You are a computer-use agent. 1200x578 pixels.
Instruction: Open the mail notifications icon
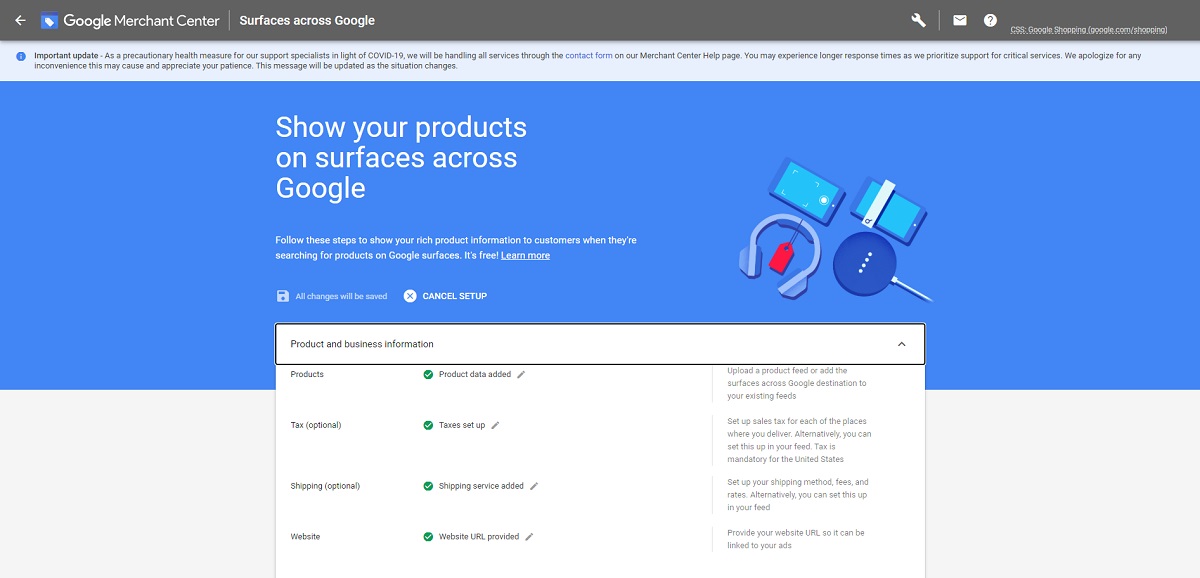pyautogui.click(x=960, y=20)
